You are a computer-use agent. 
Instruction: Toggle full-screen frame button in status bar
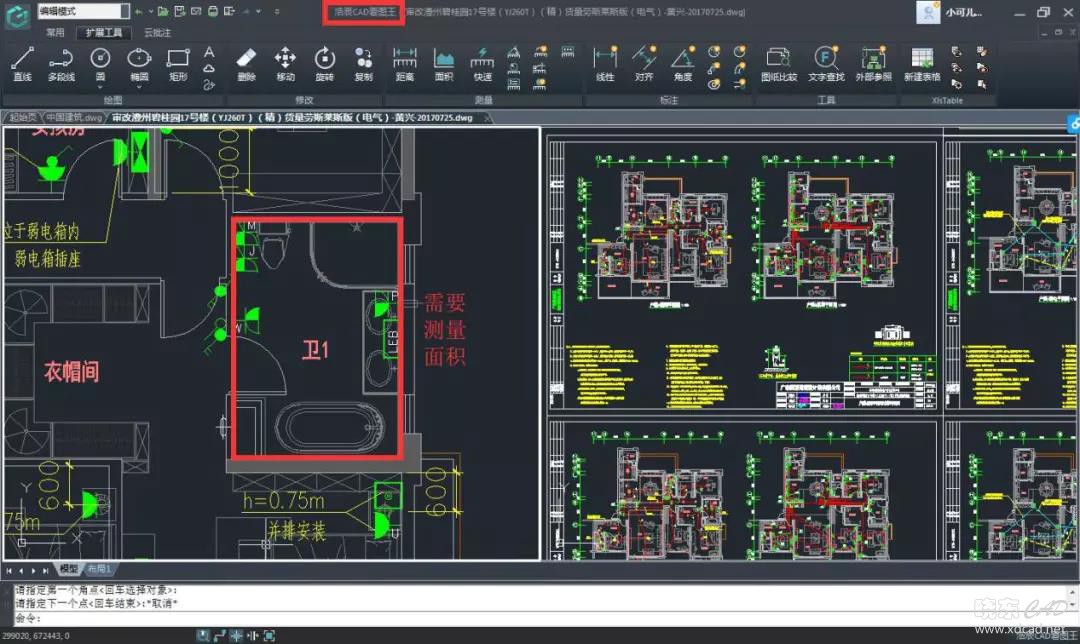[x=269, y=635]
